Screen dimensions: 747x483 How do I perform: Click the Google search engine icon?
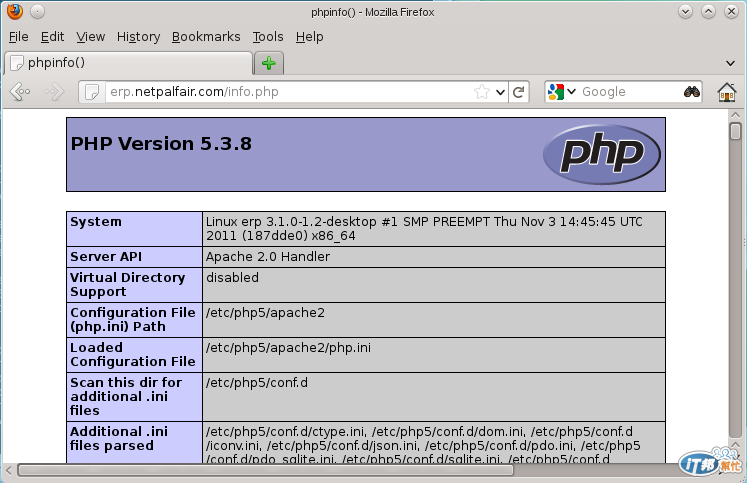click(x=555, y=91)
